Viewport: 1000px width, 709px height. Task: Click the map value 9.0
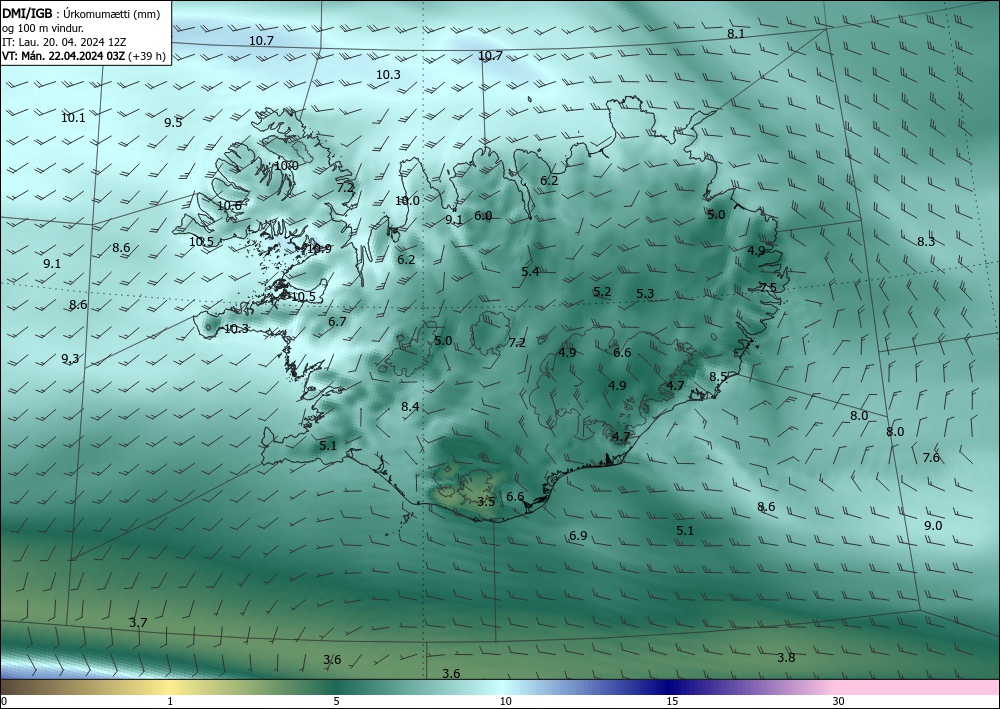933,525
